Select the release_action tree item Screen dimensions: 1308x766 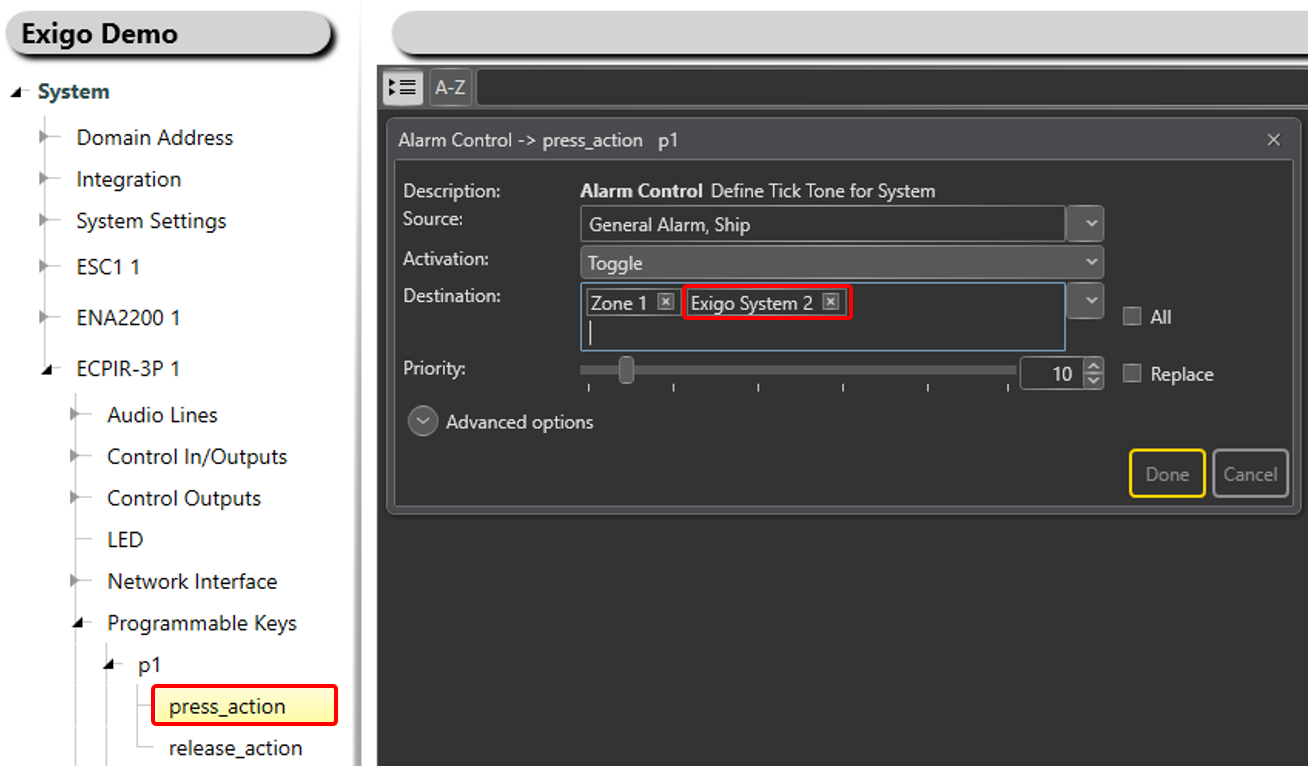[235, 748]
